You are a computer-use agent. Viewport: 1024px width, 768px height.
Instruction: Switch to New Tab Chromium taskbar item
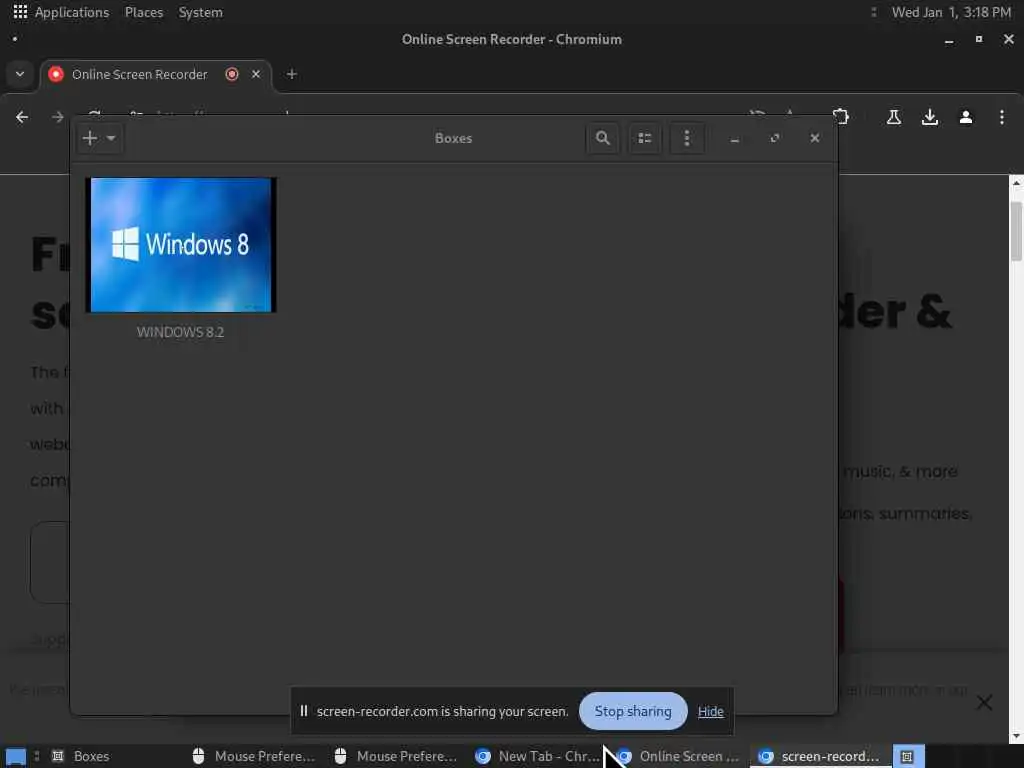point(537,756)
